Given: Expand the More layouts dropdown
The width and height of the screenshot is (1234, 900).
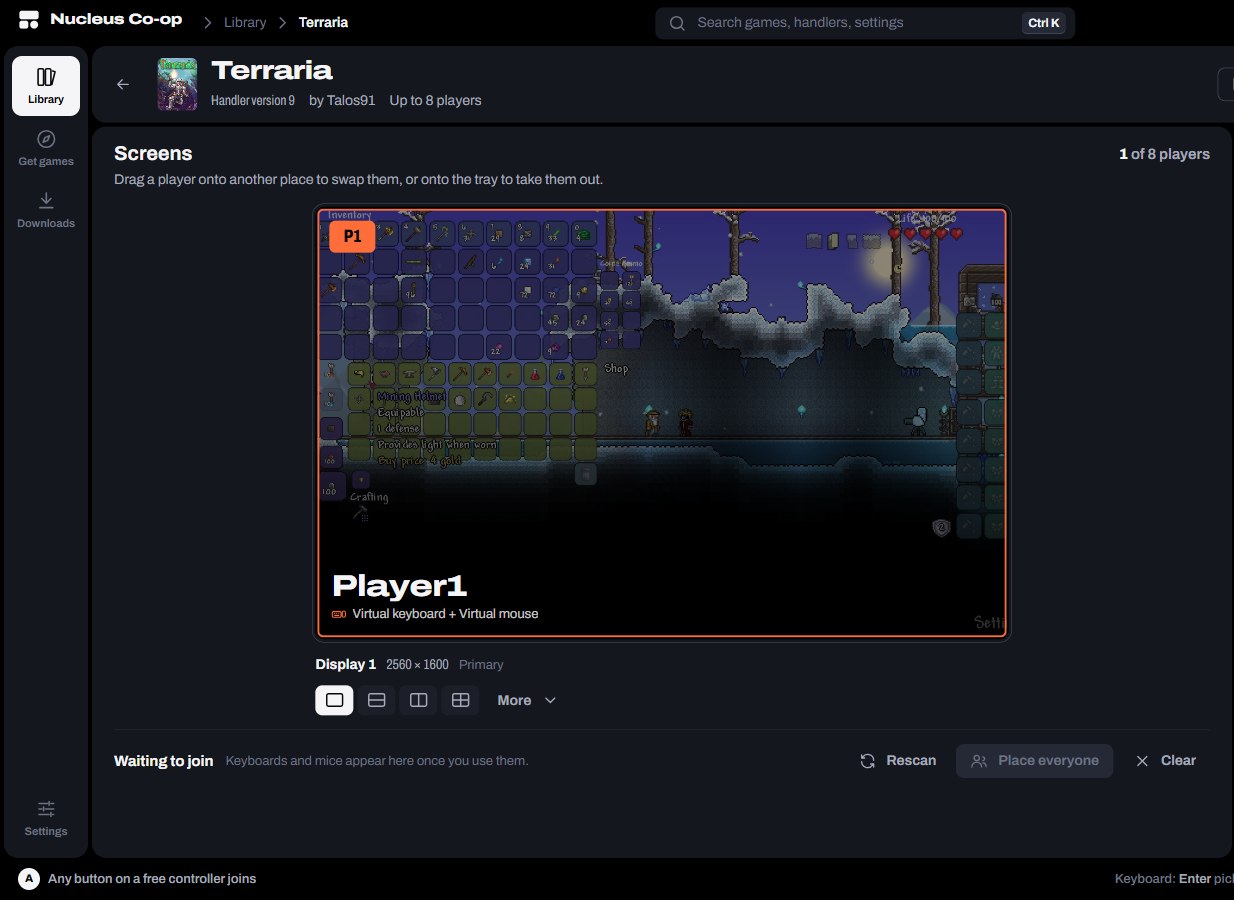Looking at the screenshot, I should coord(526,700).
